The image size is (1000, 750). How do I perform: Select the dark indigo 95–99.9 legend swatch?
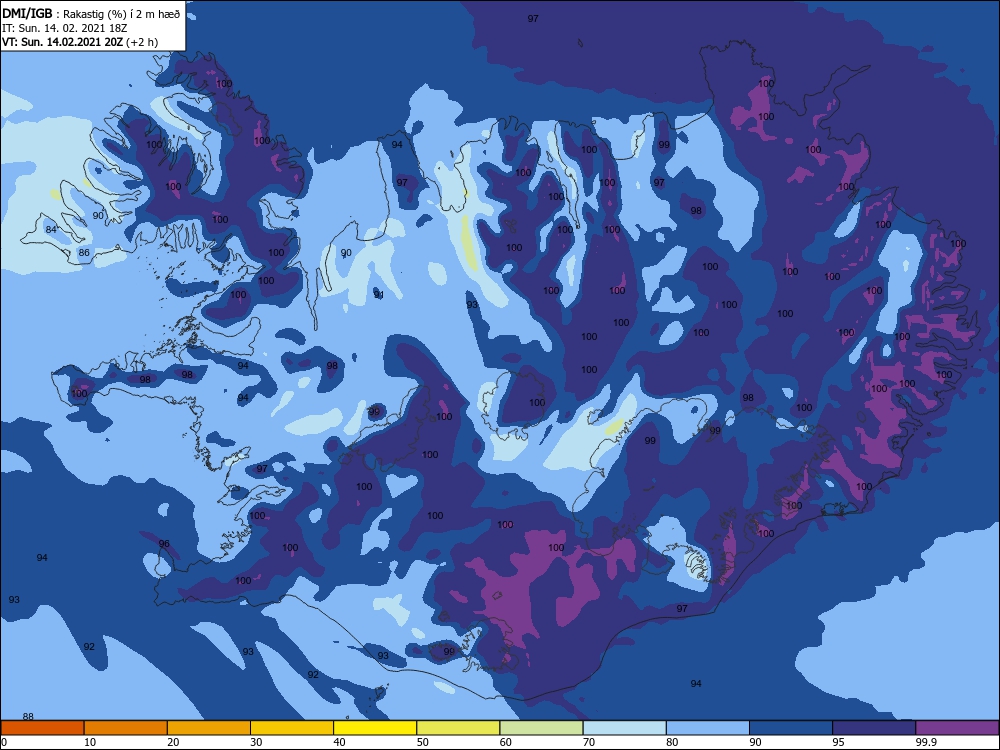coord(874,728)
